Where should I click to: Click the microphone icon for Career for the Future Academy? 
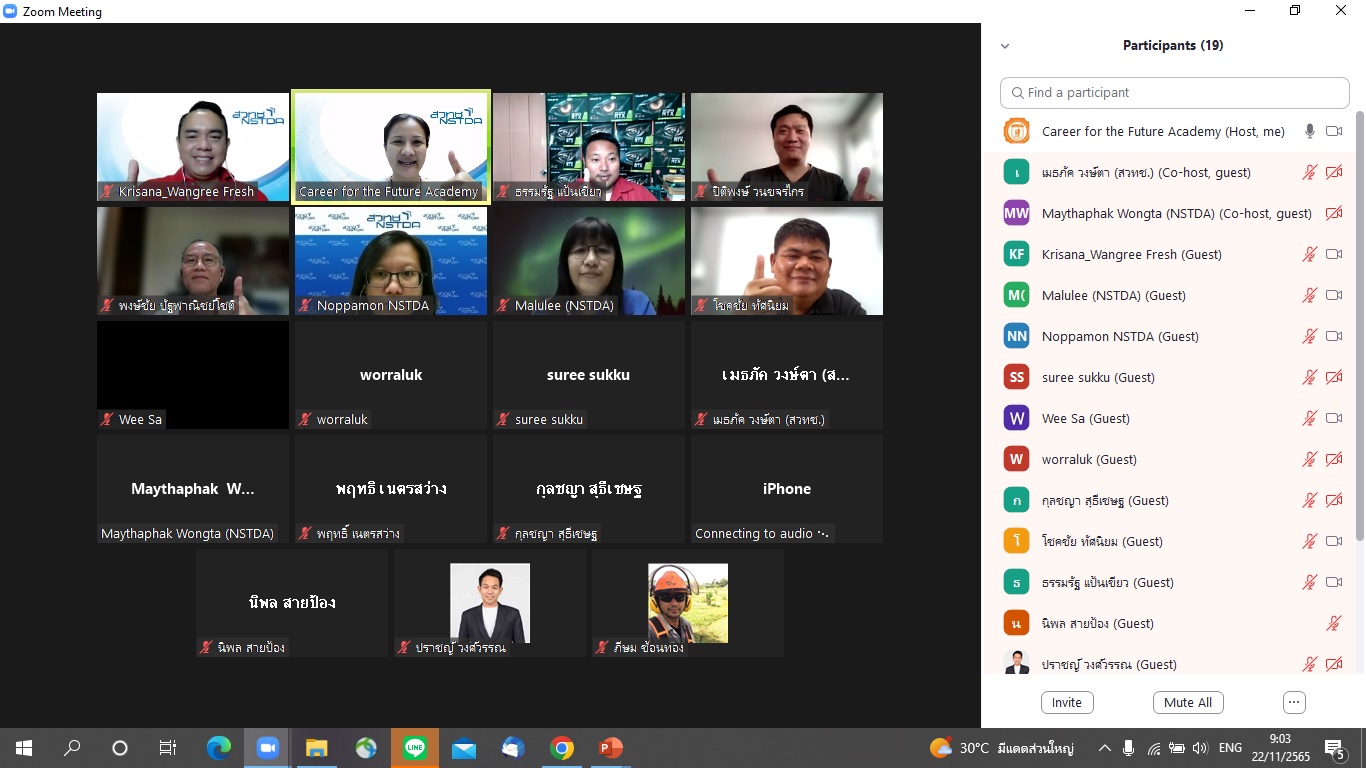click(x=1309, y=131)
